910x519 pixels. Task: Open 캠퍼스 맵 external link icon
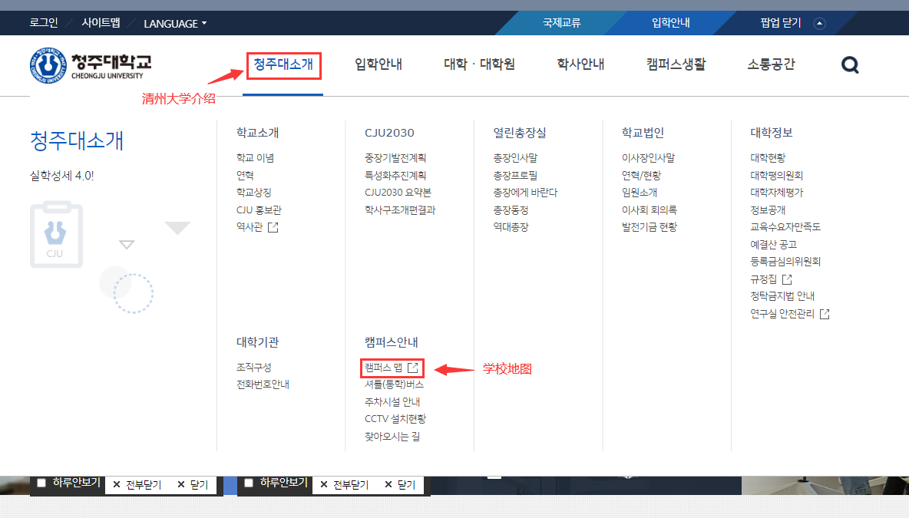[x=413, y=368]
